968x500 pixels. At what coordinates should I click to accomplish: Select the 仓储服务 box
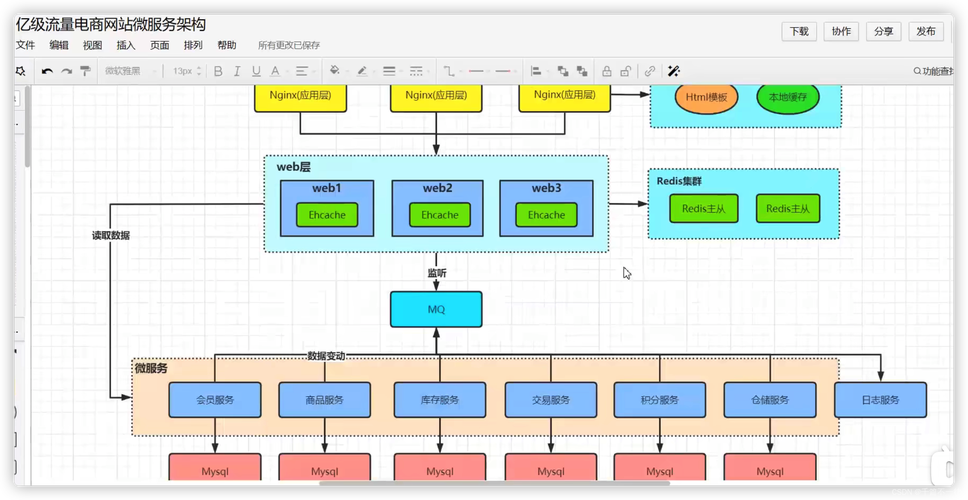click(x=770, y=400)
